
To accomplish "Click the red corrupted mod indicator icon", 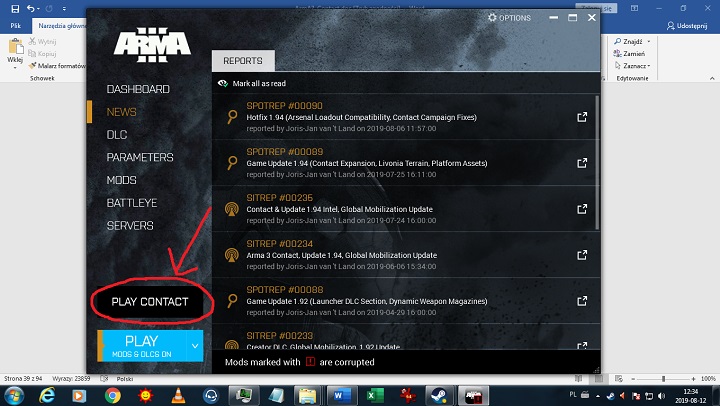I will (x=310, y=361).
